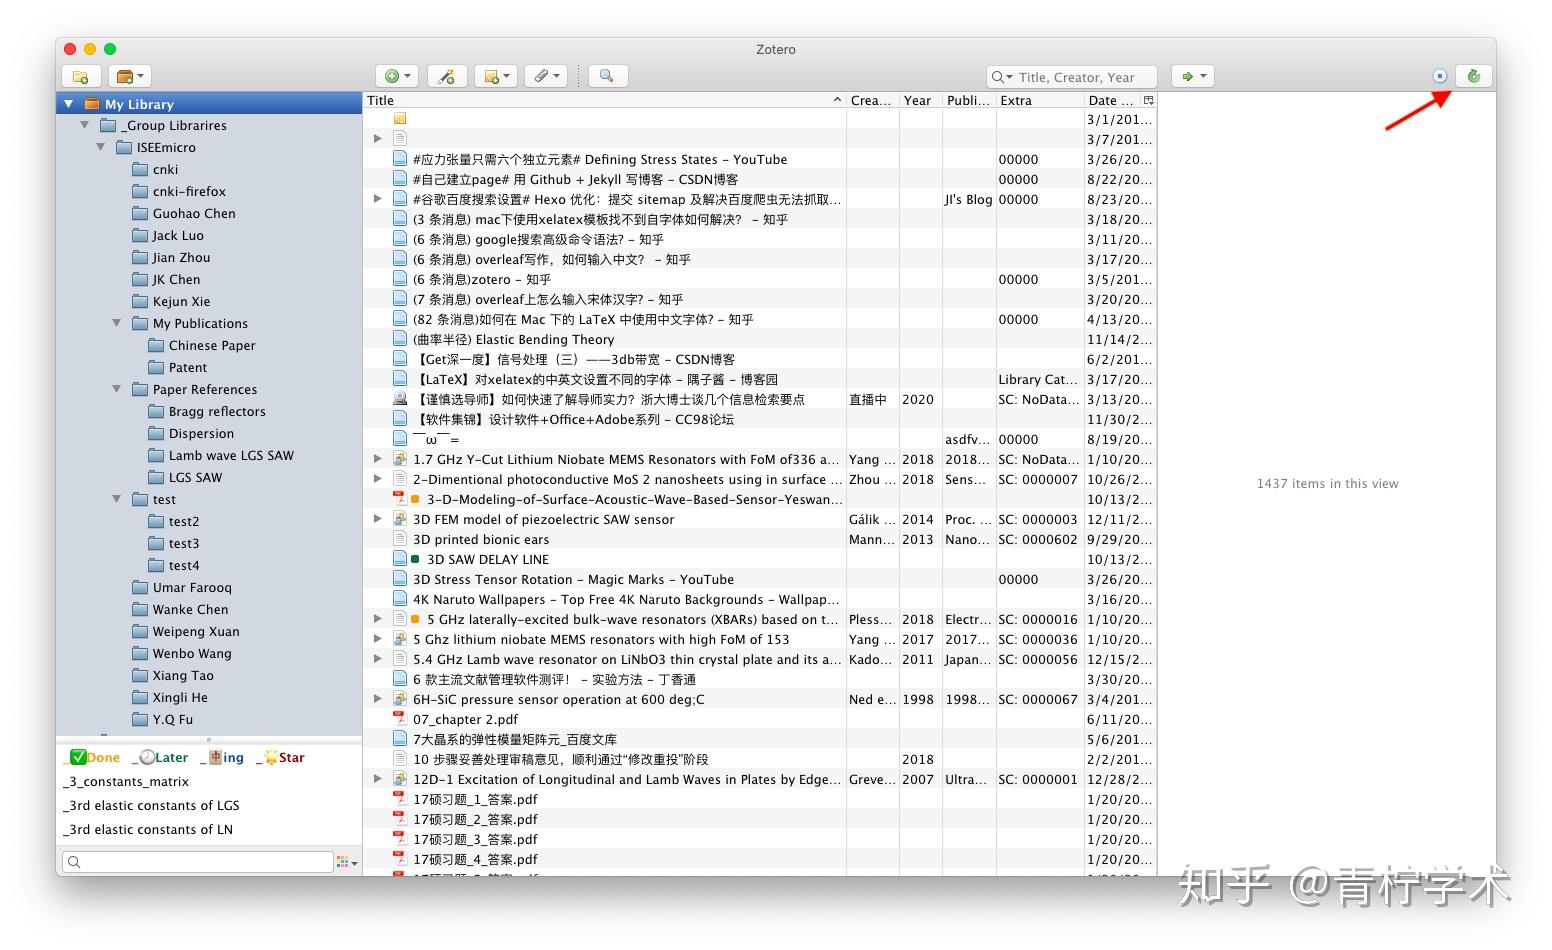1552x950 pixels.
Task: Sort items by the Date column header
Action: click(x=1112, y=100)
